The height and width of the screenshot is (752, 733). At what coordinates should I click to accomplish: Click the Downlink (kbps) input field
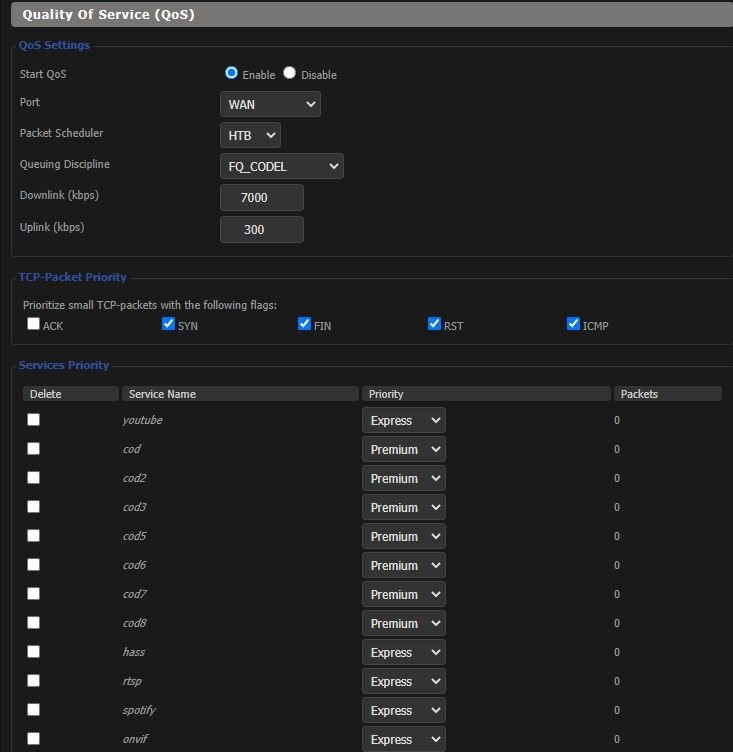pyautogui.click(x=261, y=198)
